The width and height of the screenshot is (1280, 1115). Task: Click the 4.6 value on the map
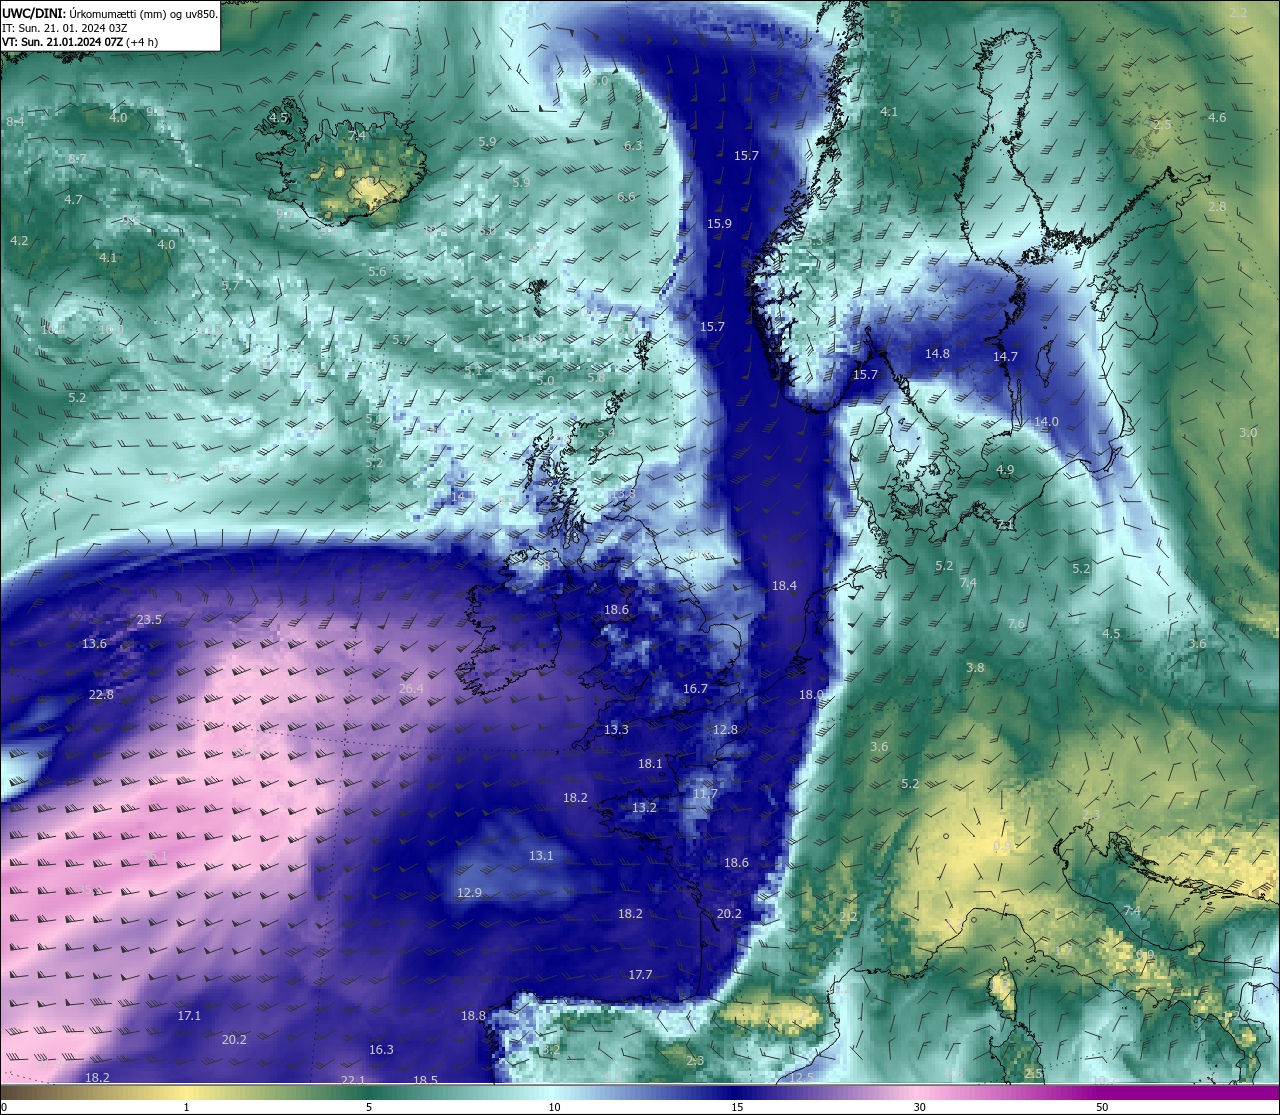pos(1217,118)
